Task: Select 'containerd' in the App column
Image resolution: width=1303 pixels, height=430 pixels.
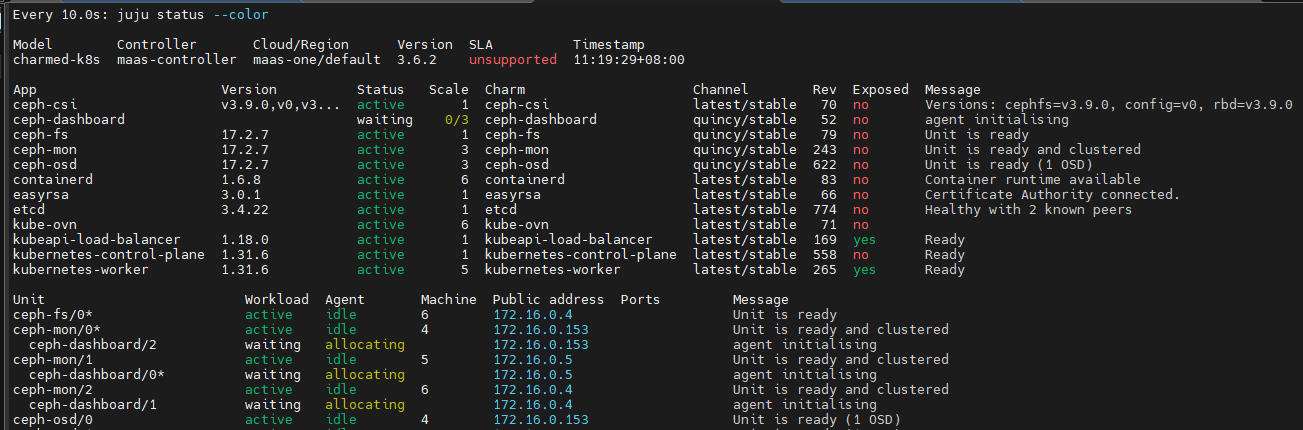Action: (x=53, y=180)
